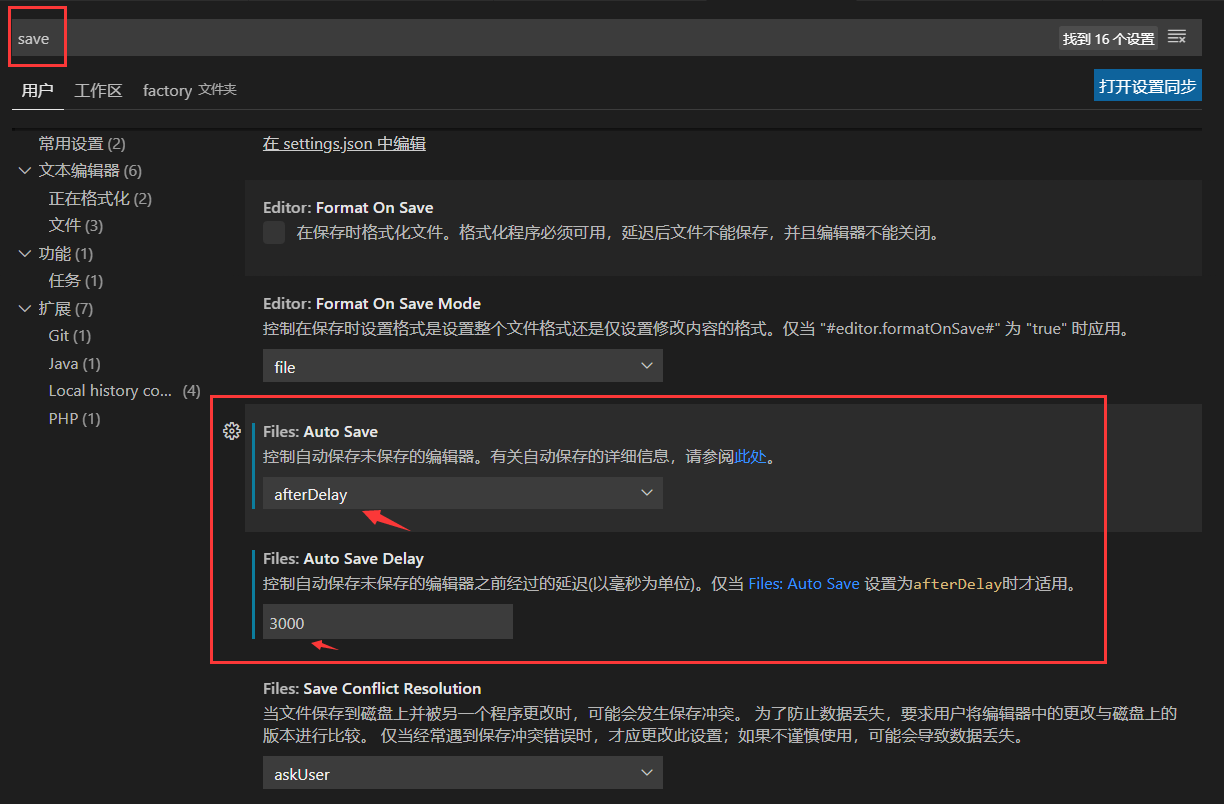Collapse the 文本编辑器 section in sidebar
The image size is (1224, 804).
(x=25, y=170)
